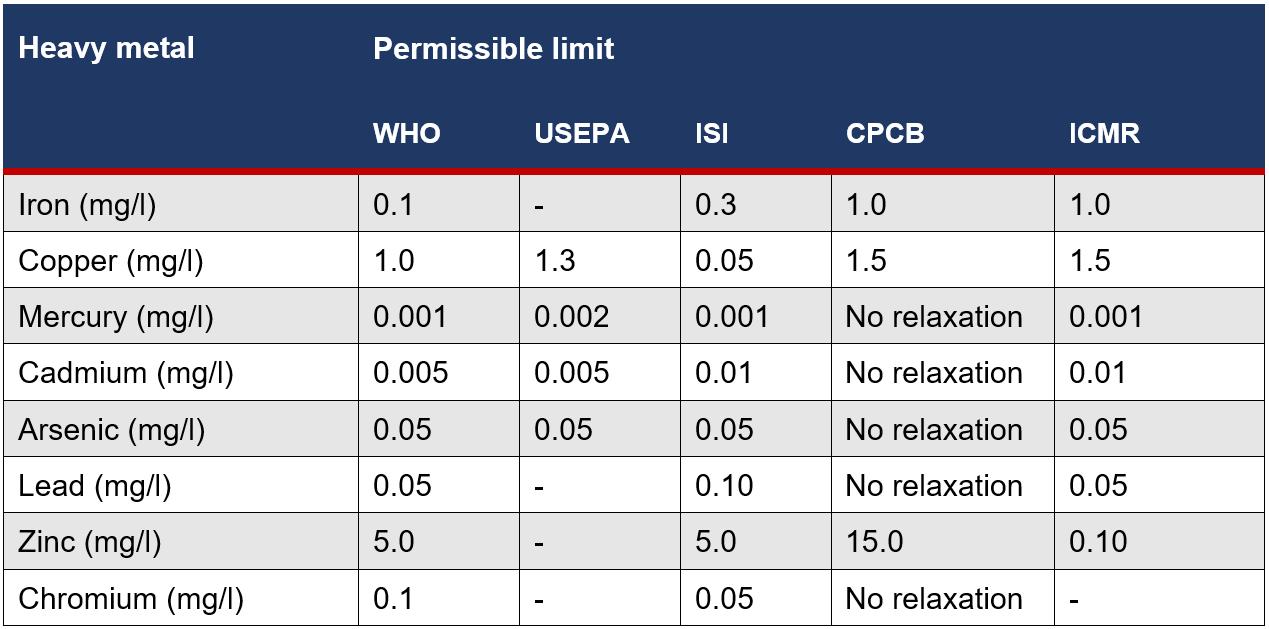
Task: Select Mercury's USEPA value 0.002
Action: tap(571, 317)
